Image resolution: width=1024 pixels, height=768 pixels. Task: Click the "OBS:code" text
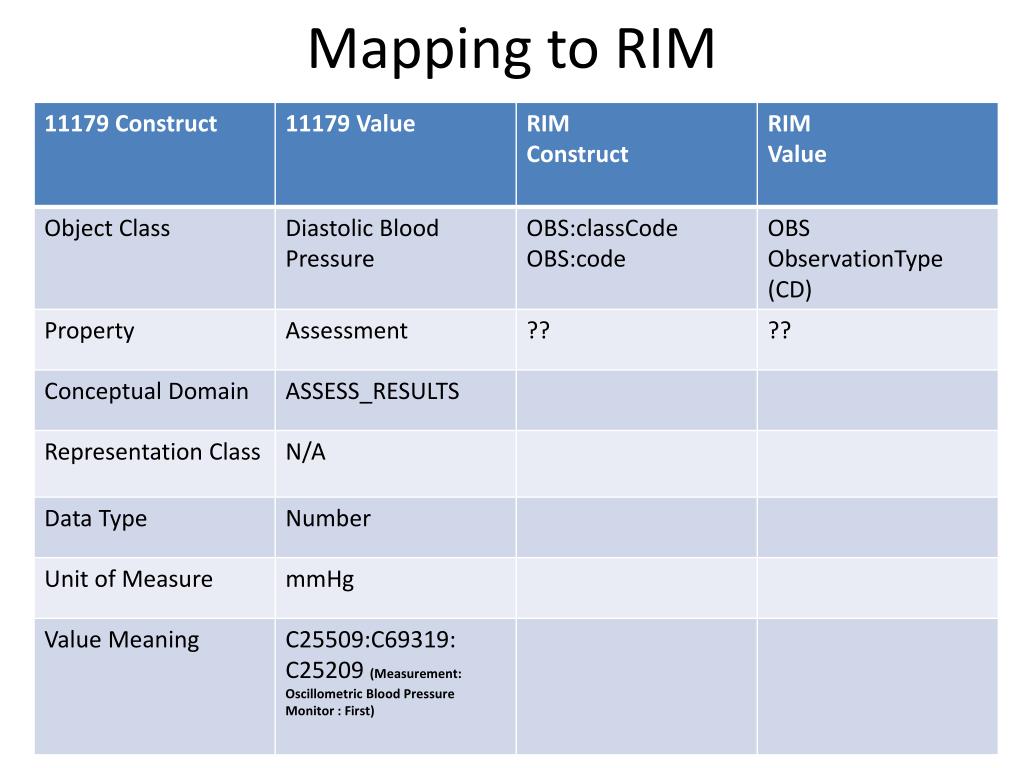pyautogui.click(x=576, y=259)
